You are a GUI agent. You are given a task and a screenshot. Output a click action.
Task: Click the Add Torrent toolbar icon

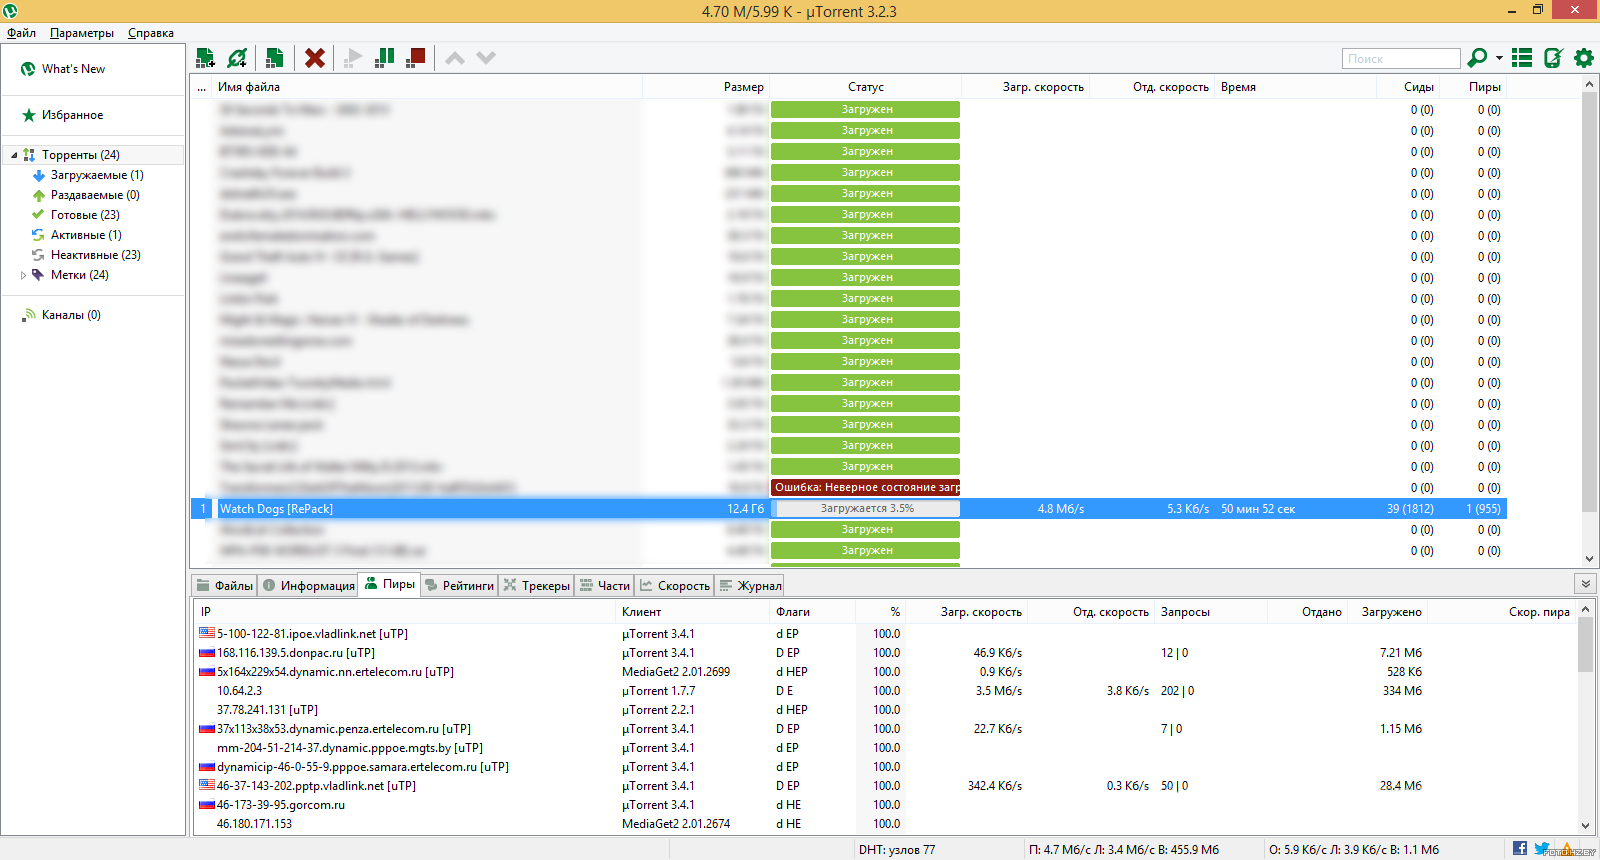point(205,58)
